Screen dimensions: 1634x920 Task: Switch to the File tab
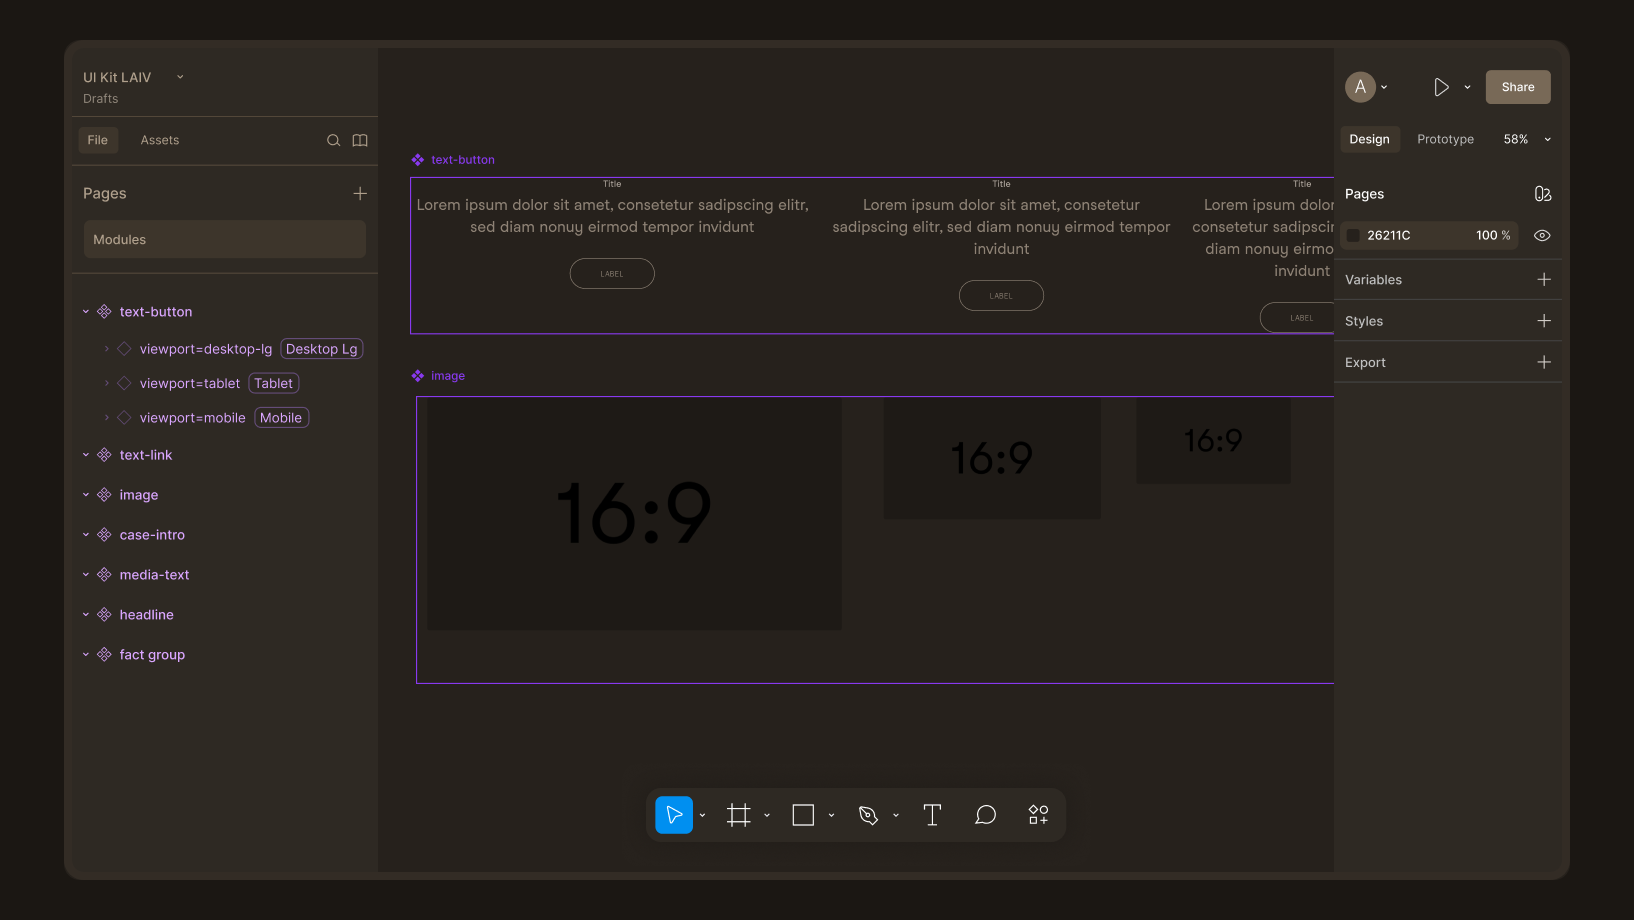coord(98,140)
